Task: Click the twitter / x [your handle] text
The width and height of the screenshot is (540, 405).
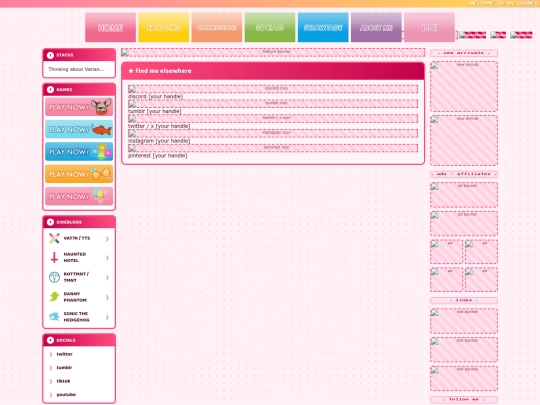Action: 159,126
